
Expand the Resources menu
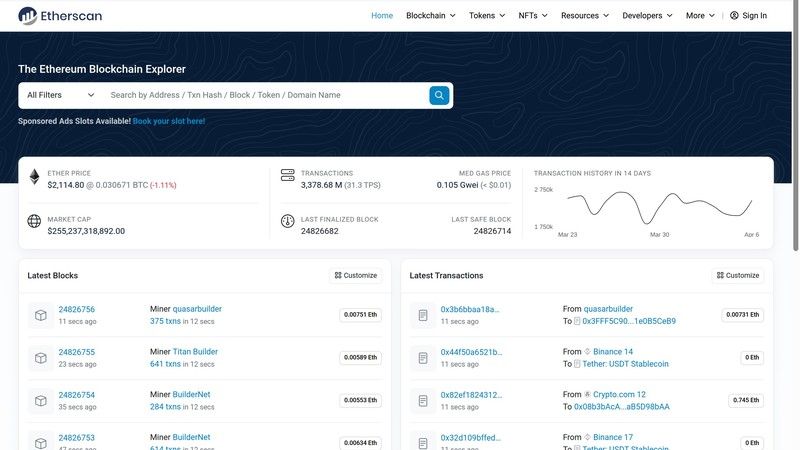point(585,15)
